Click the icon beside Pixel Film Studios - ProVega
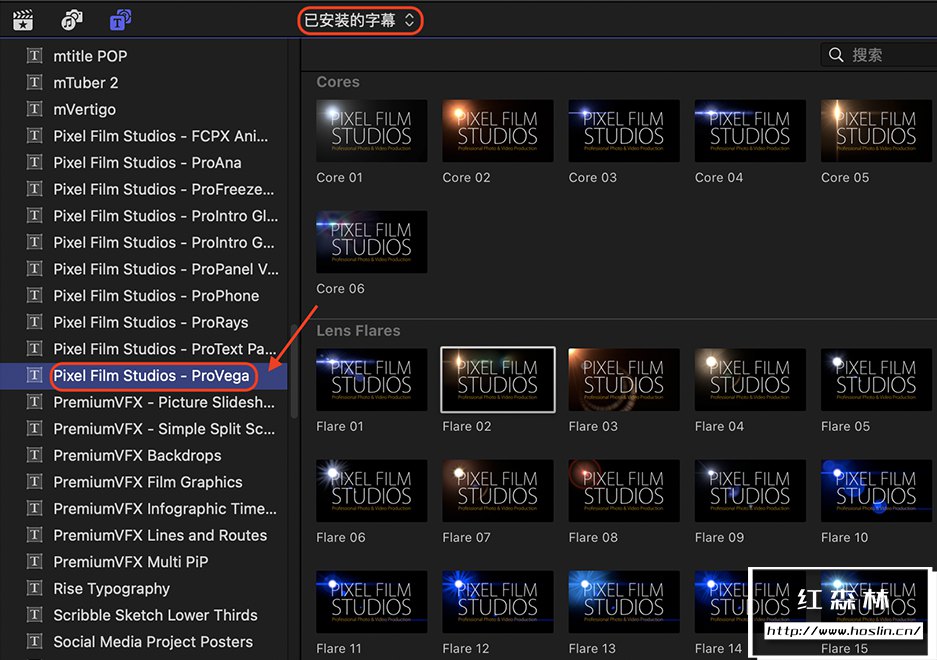Image resolution: width=937 pixels, height=660 pixels. 35,375
